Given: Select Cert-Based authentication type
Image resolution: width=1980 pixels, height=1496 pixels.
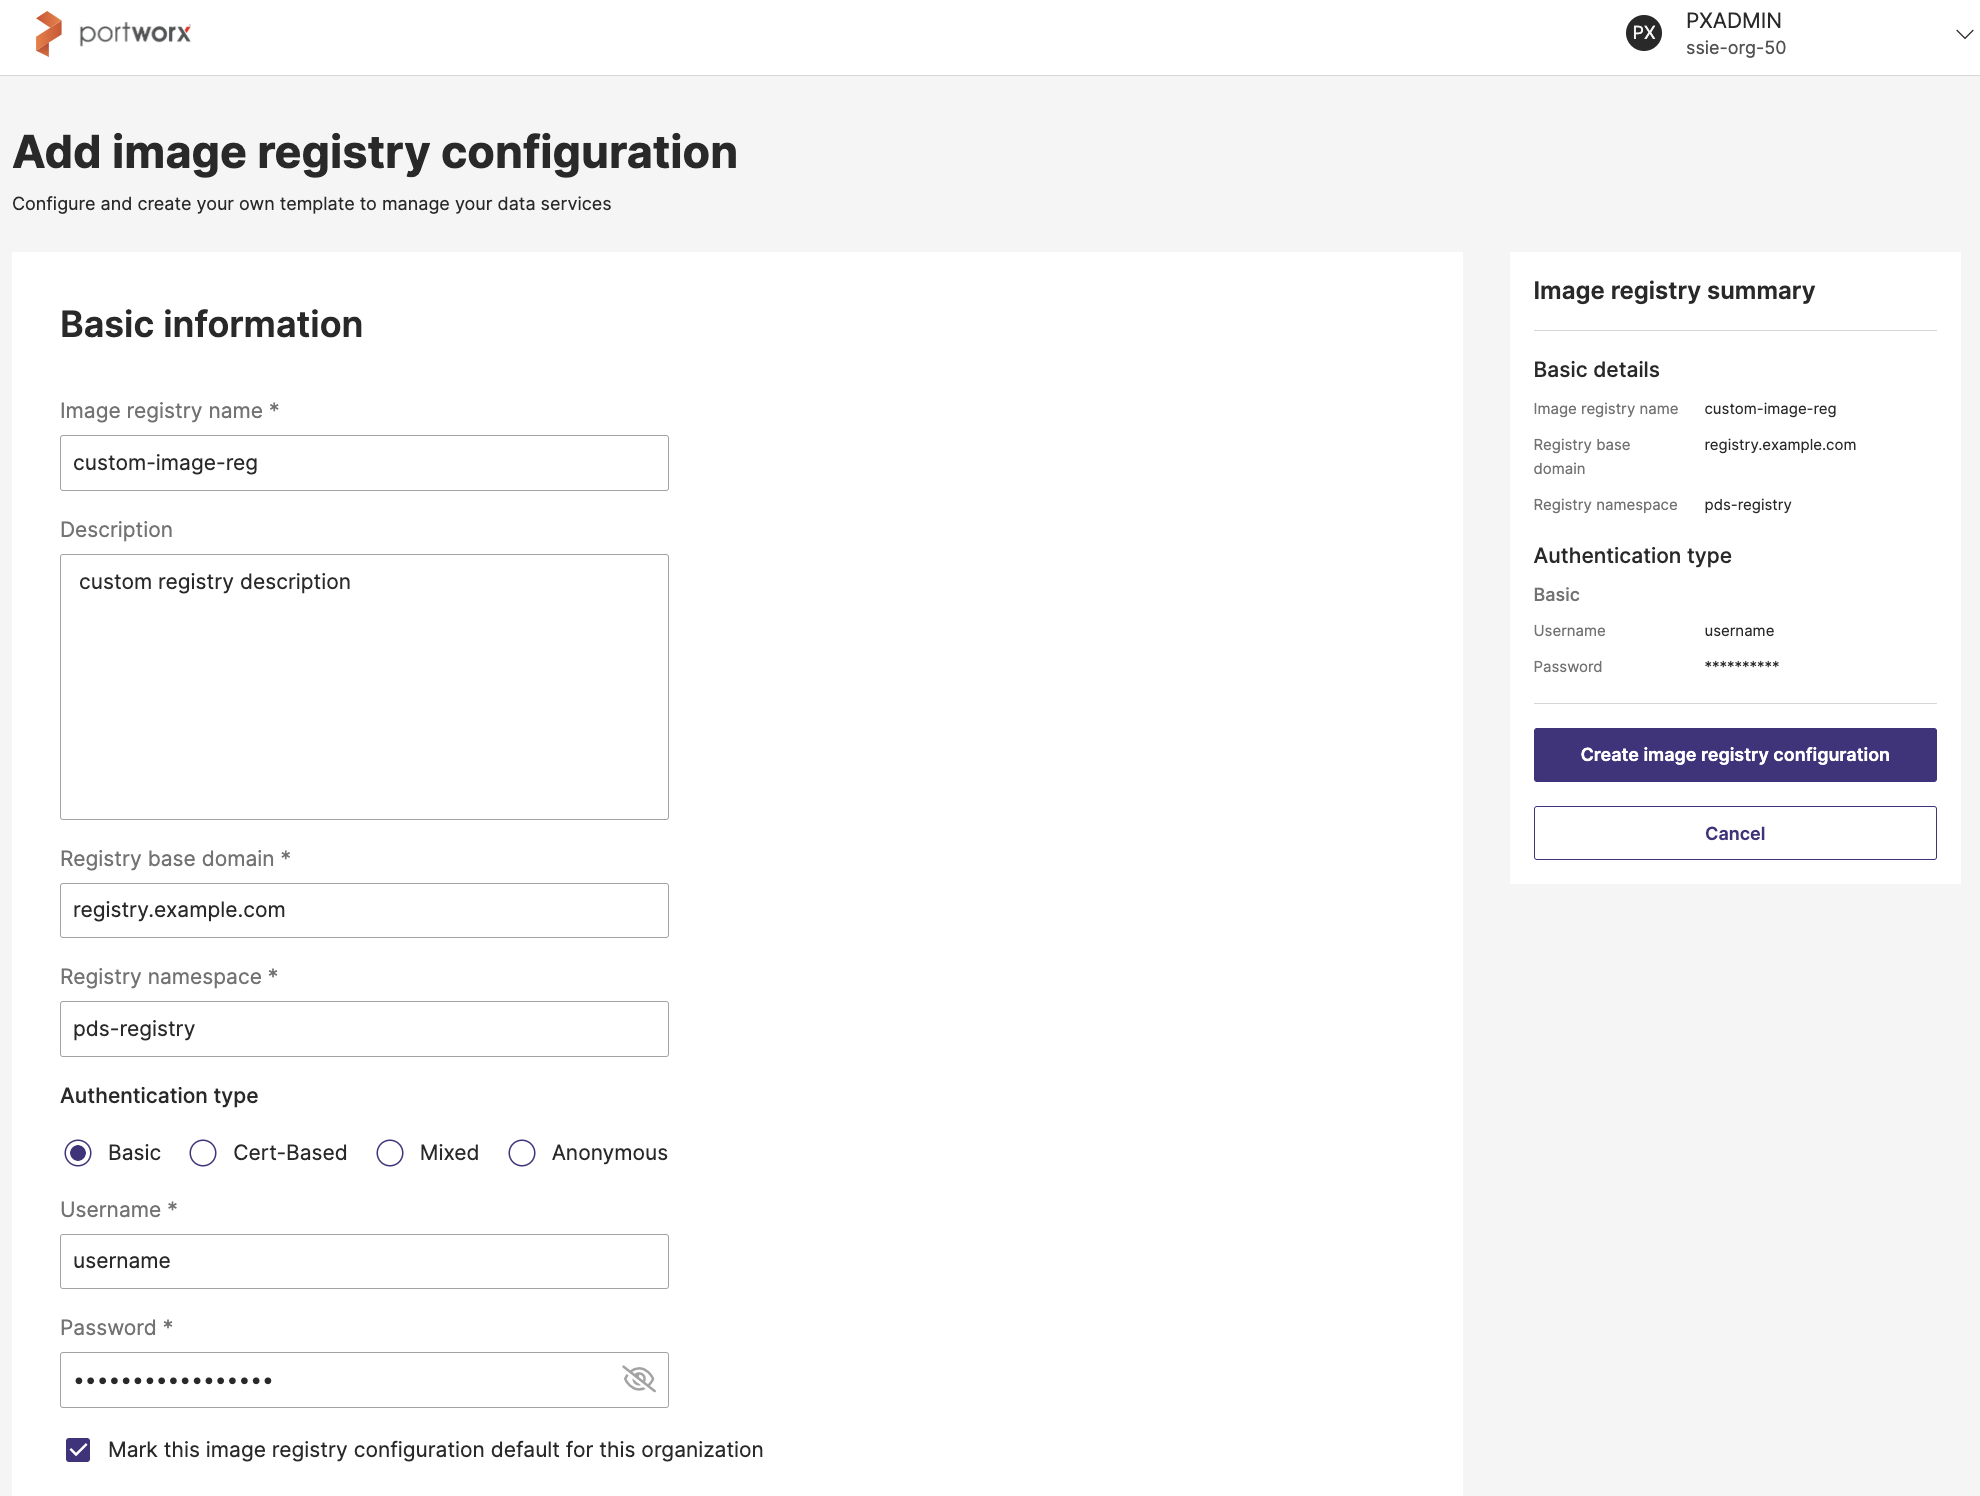Looking at the screenshot, I should coord(203,1153).
